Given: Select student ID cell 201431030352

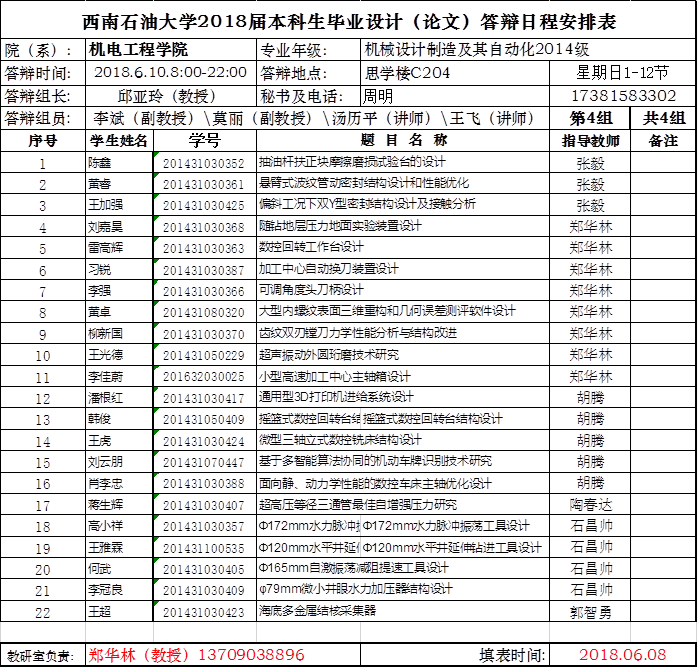Looking at the screenshot, I should pyautogui.click(x=203, y=163).
